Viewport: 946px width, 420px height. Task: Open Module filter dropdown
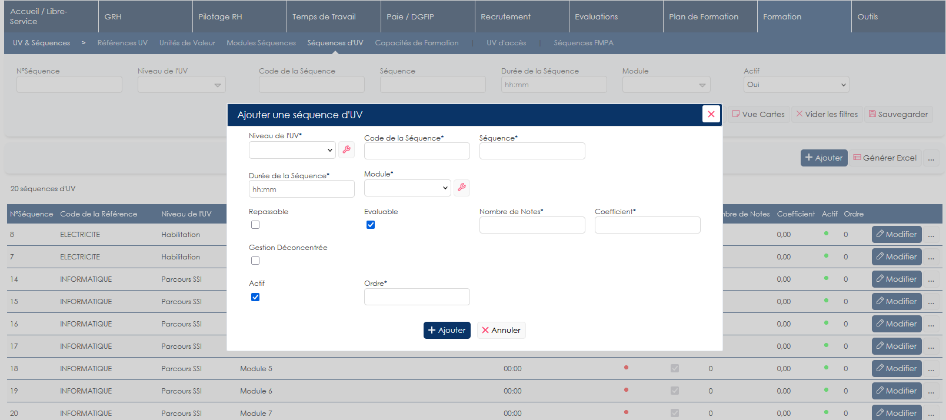point(666,85)
